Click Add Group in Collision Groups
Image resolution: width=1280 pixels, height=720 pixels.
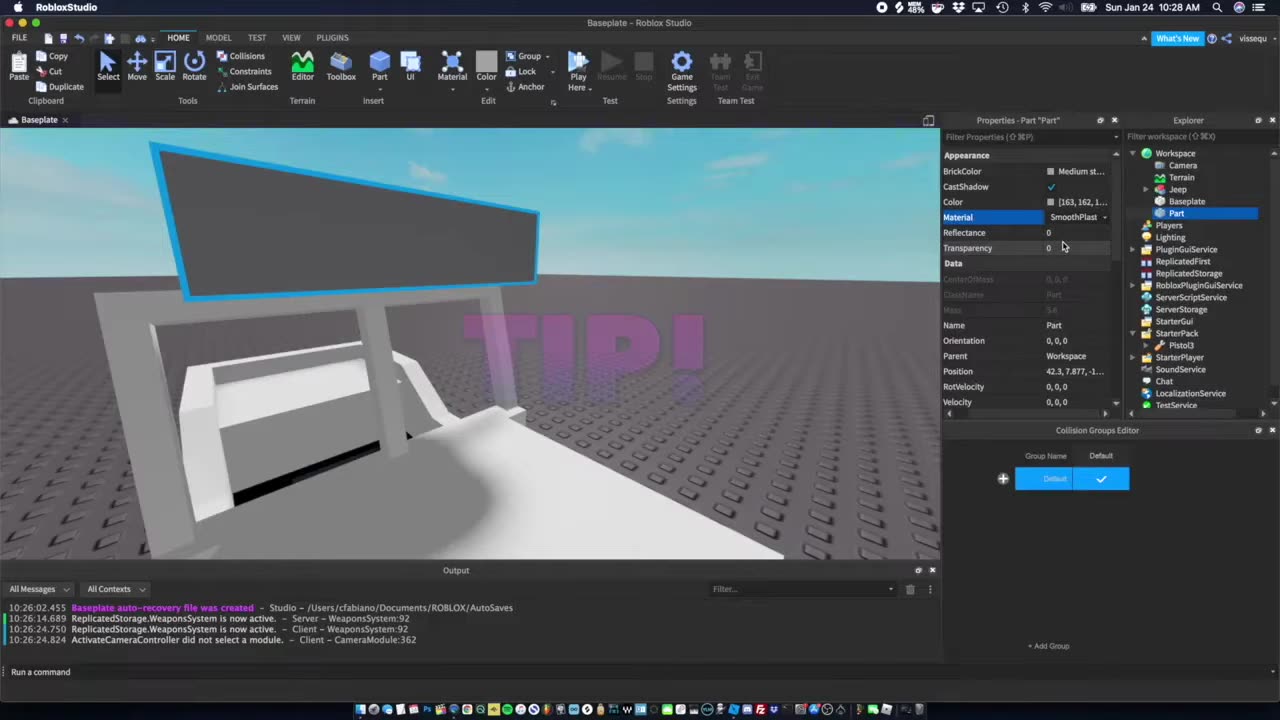pyautogui.click(x=1048, y=646)
